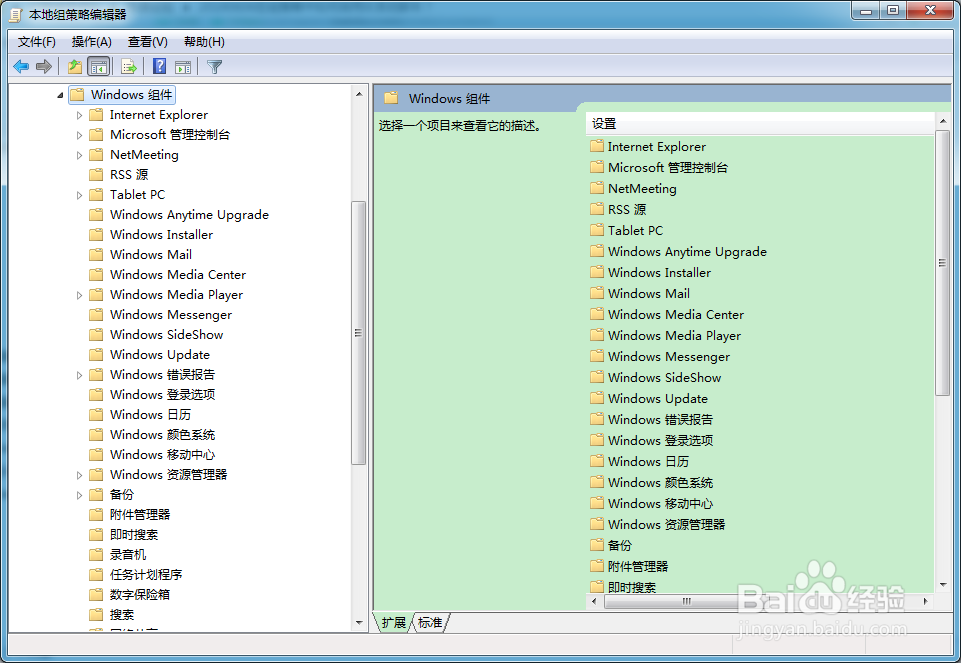Click the Windows SideShow folder icon in the right pane
This screenshot has height=663, width=961.
click(x=597, y=377)
